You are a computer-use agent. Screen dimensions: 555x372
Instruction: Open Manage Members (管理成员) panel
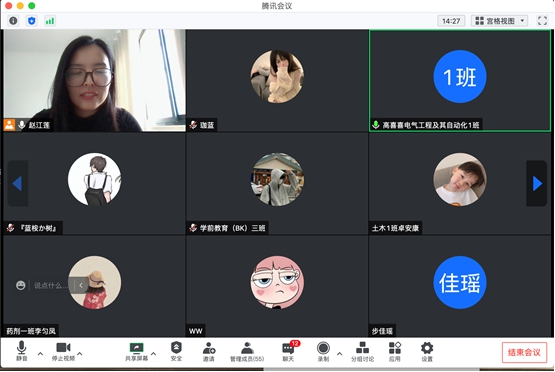tap(247, 352)
